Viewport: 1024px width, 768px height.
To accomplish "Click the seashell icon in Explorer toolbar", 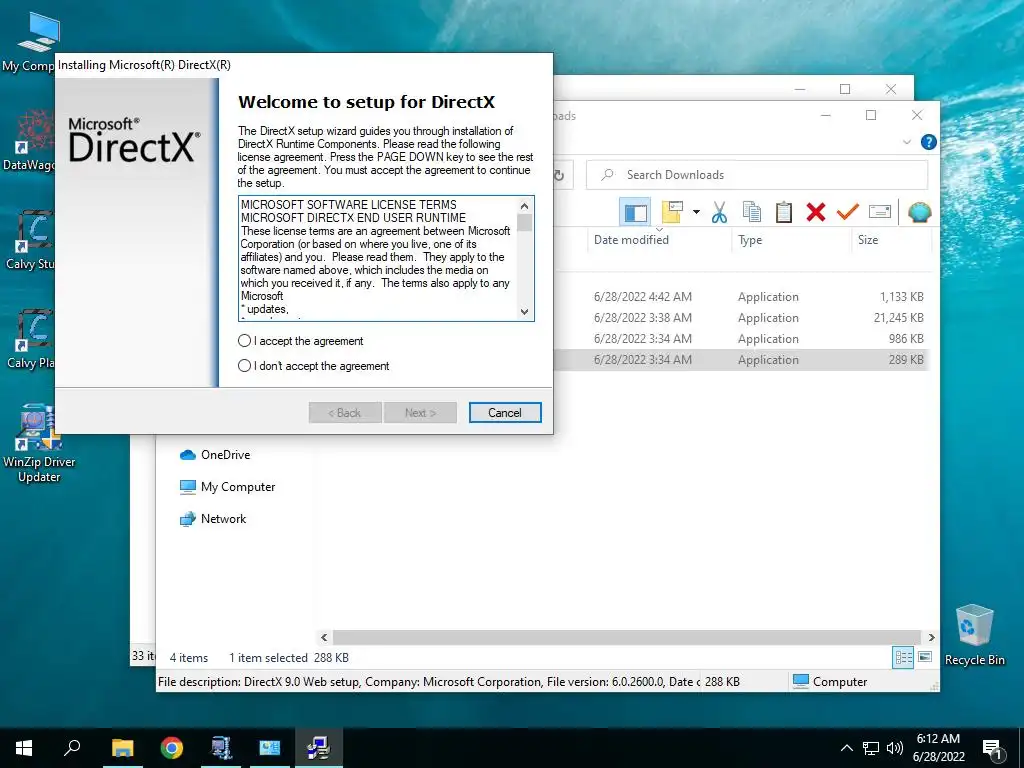I will coord(920,212).
